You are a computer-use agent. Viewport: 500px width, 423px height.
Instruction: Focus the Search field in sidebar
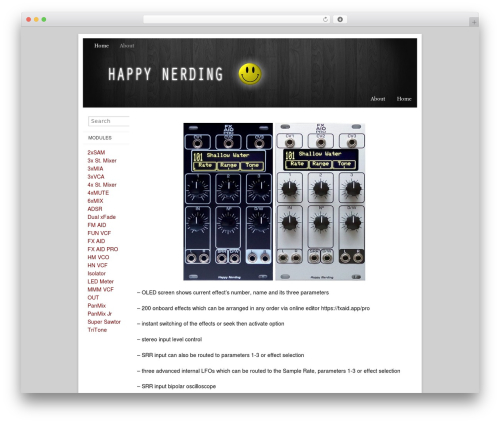109,121
